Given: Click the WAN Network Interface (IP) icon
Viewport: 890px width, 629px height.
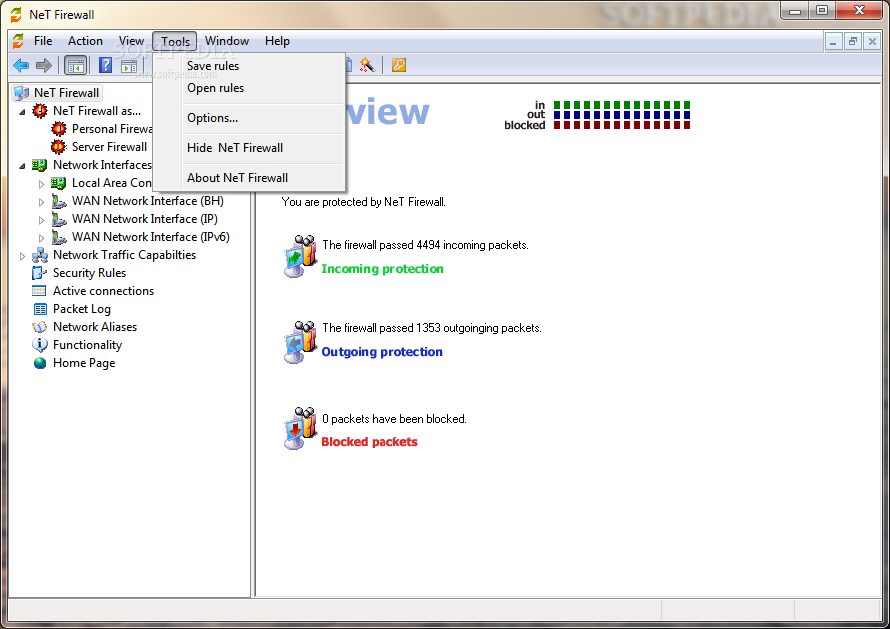Looking at the screenshot, I should click(58, 219).
